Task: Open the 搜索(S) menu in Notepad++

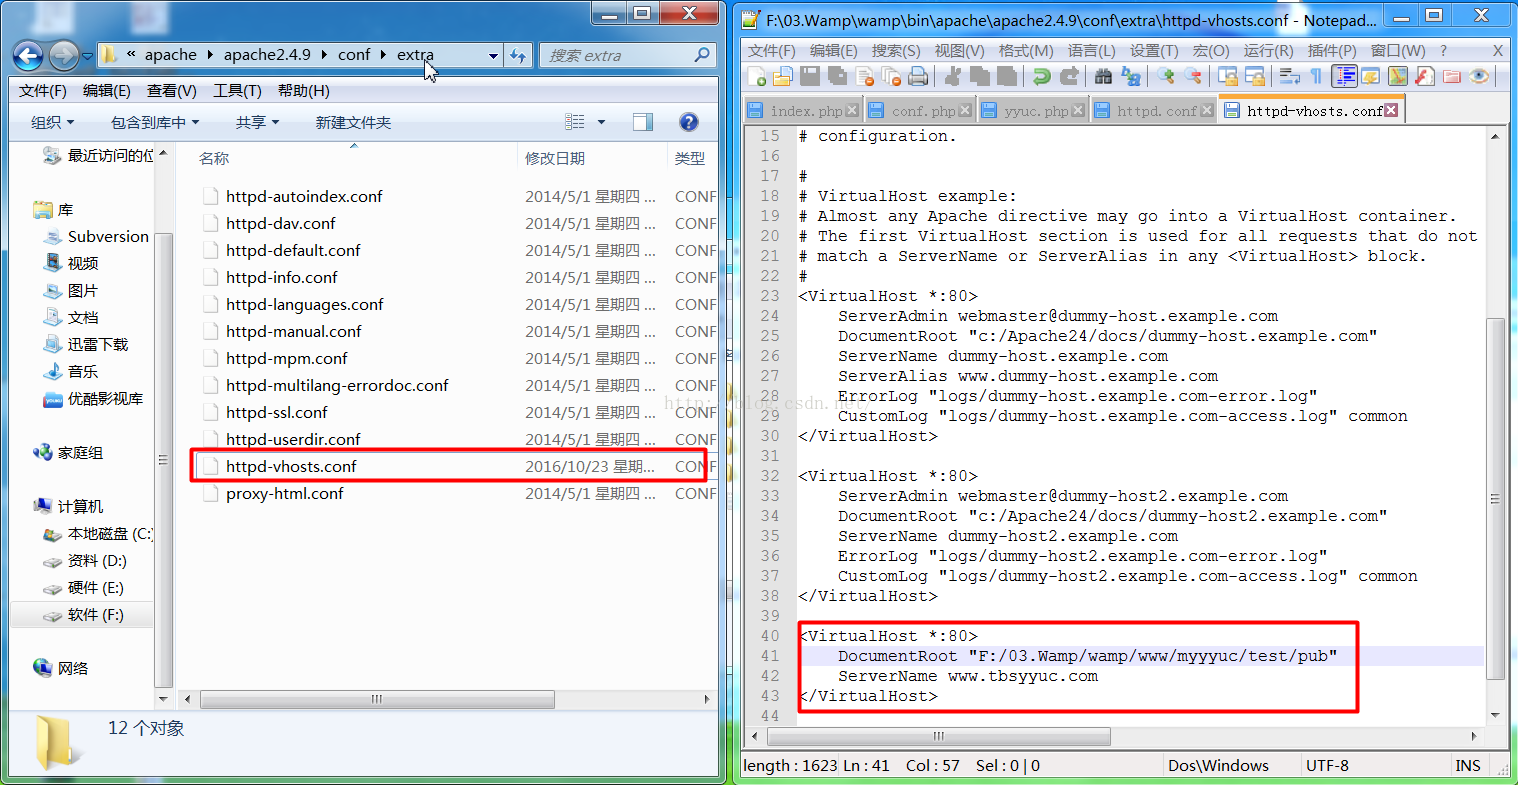Action: [896, 50]
